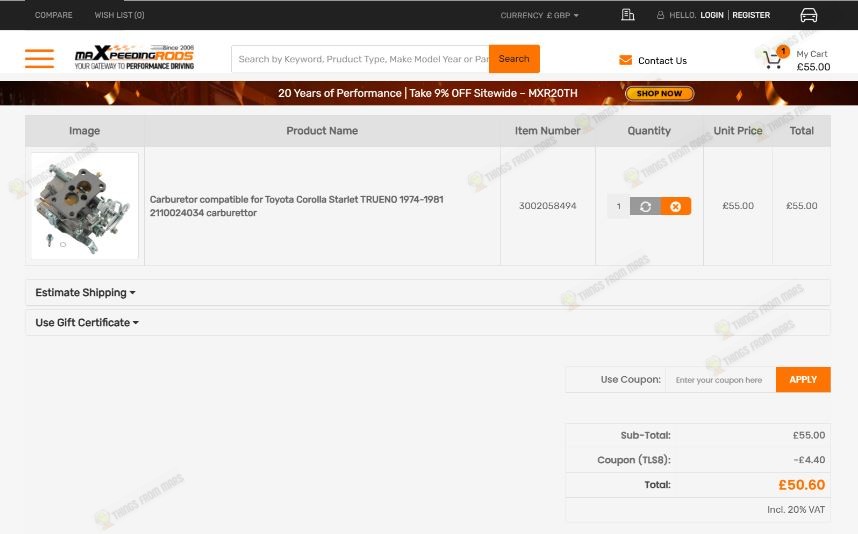
Task: Click the Register link
Action: click(x=751, y=15)
